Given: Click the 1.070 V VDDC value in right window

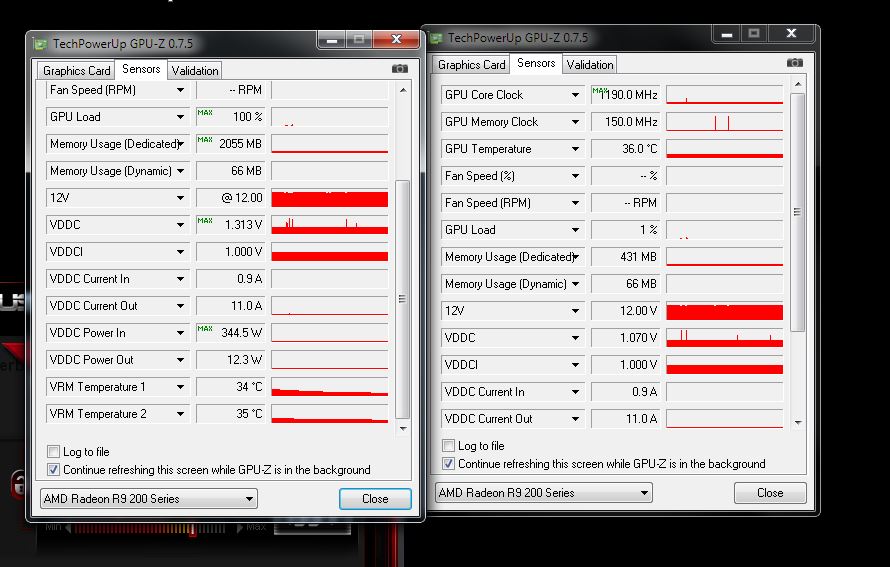Looking at the screenshot, I should pos(625,338).
